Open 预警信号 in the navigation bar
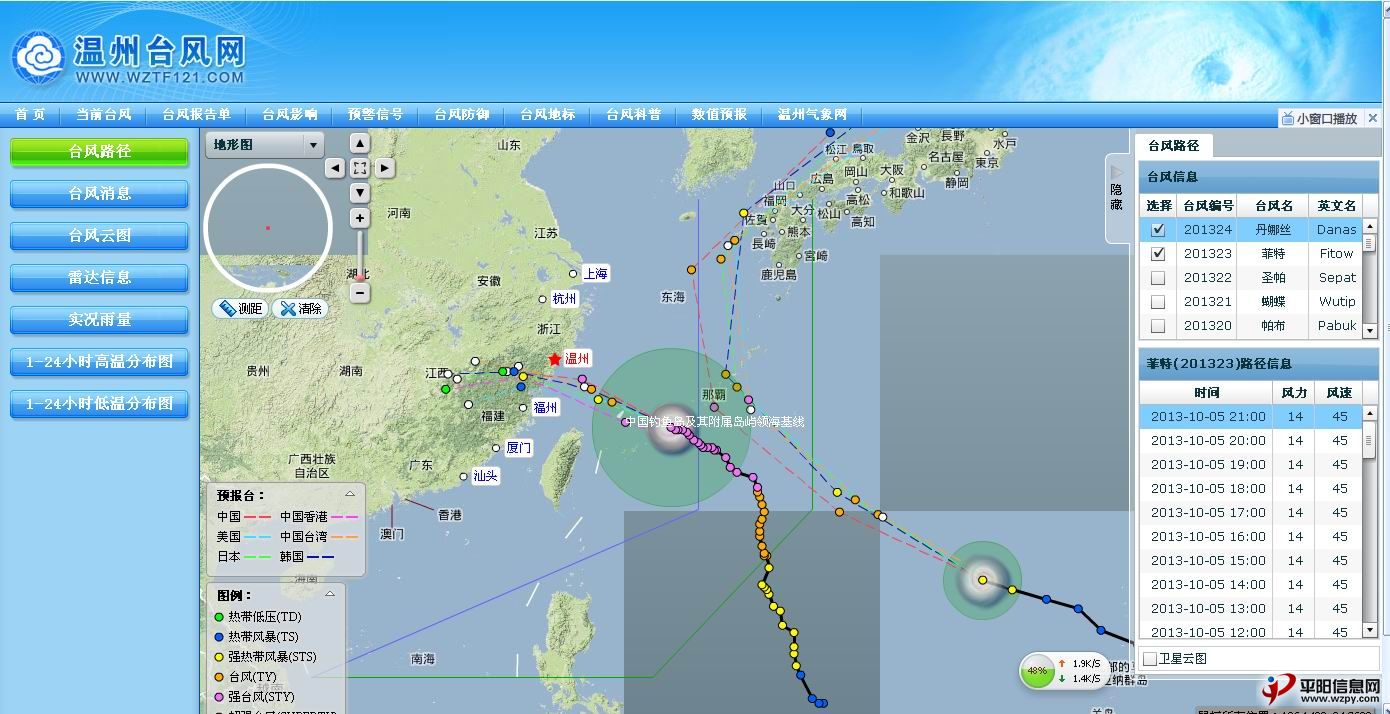Viewport: 1390px width, 714px height. tap(376, 115)
